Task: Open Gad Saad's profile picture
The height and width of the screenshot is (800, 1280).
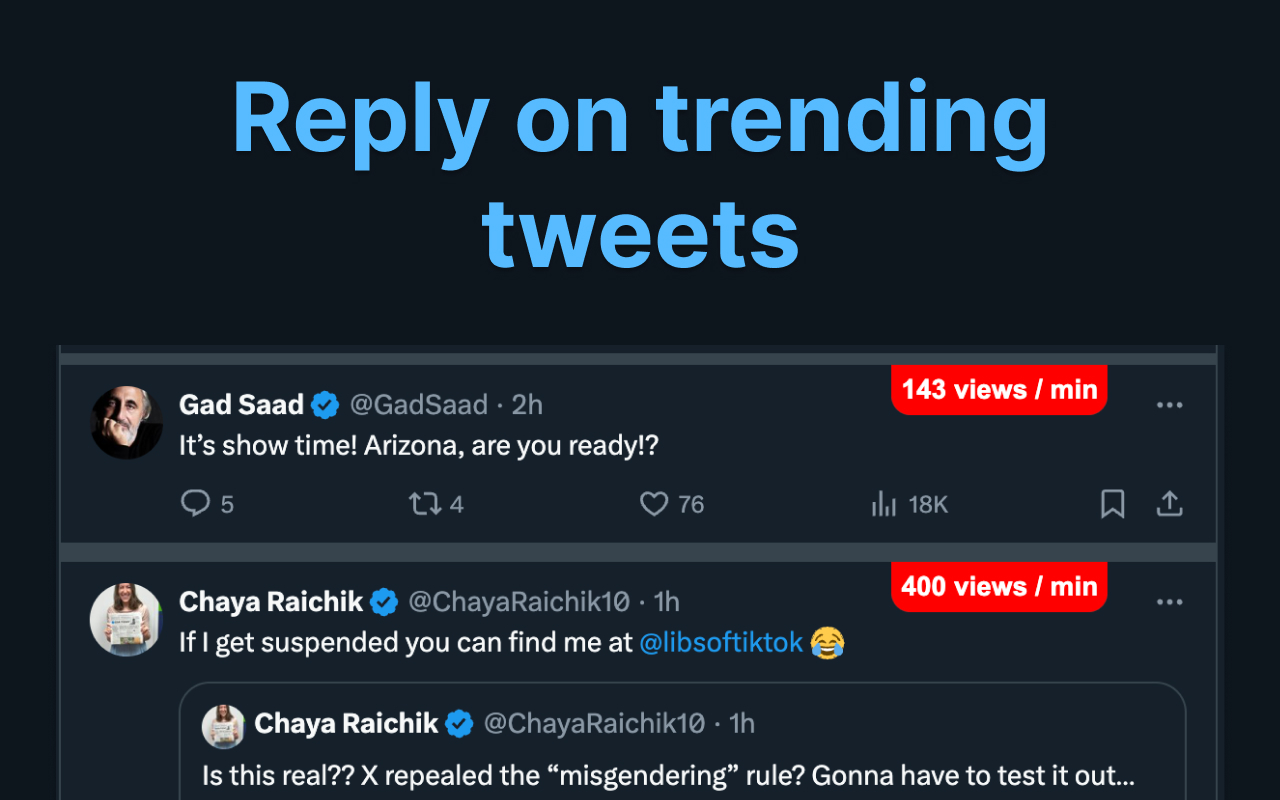Action: (x=127, y=422)
